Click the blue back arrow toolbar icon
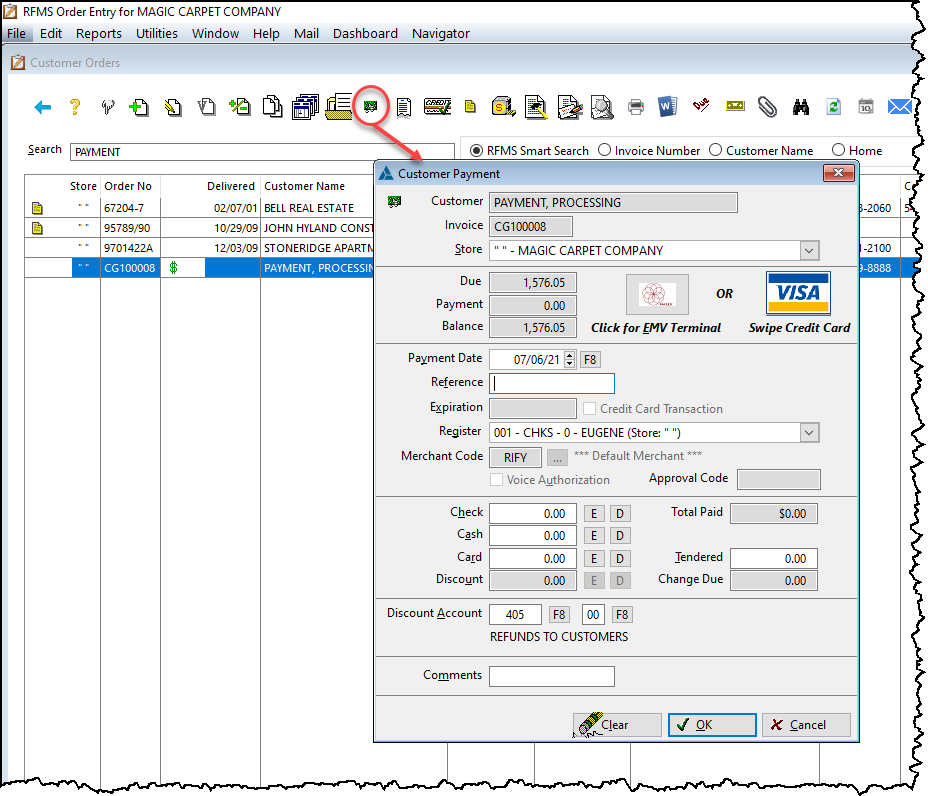Viewport: 928px width, 796px height. 42,107
